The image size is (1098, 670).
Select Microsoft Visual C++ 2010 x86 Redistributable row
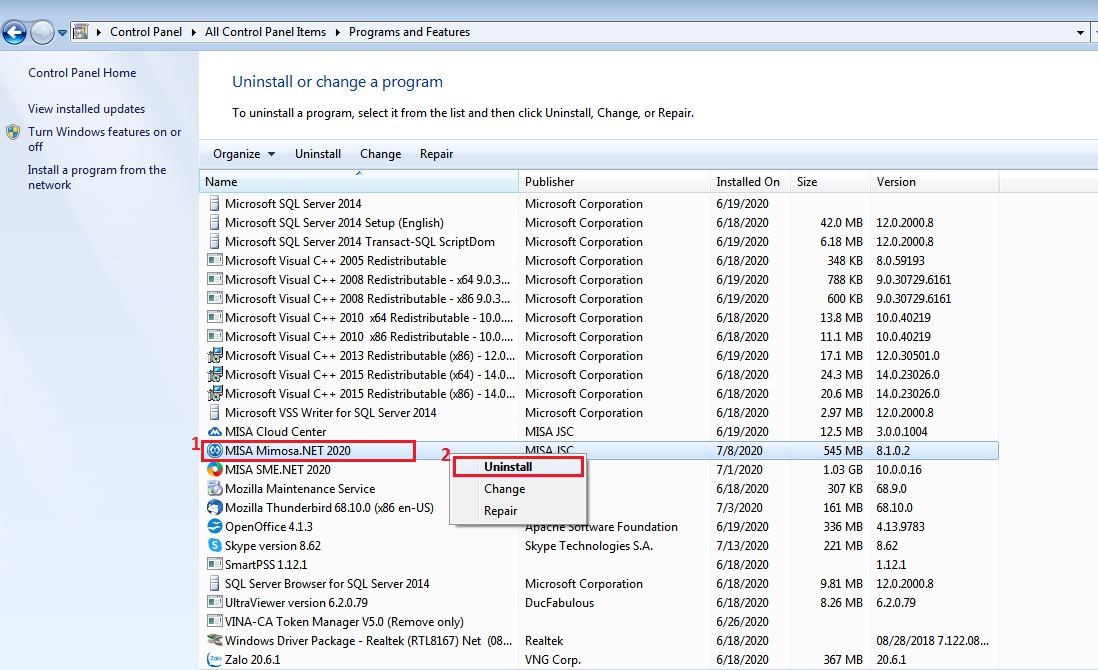pyautogui.click(x=599, y=337)
